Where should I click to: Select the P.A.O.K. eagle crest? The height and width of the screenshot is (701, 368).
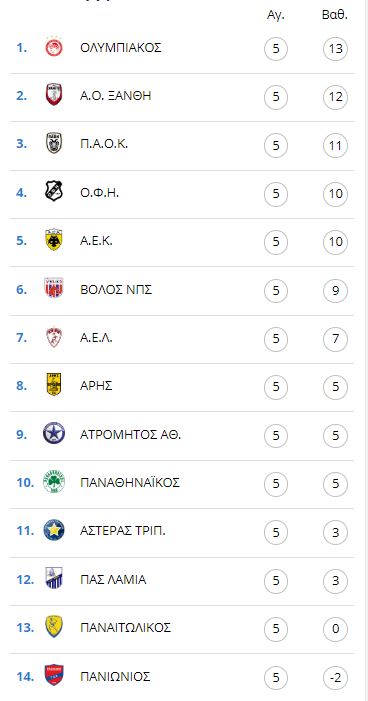(x=54, y=144)
